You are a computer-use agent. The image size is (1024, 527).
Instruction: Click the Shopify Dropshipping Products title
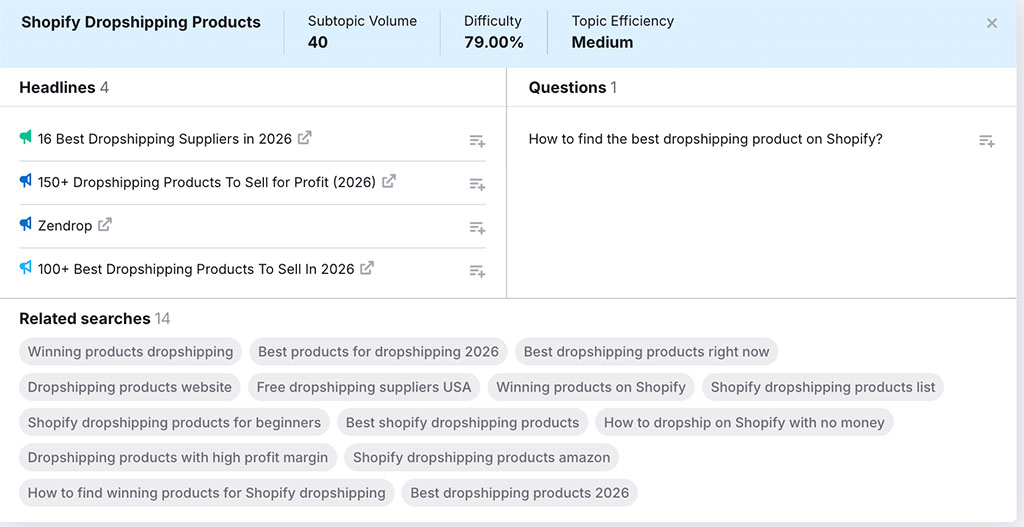(x=140, y=22)
